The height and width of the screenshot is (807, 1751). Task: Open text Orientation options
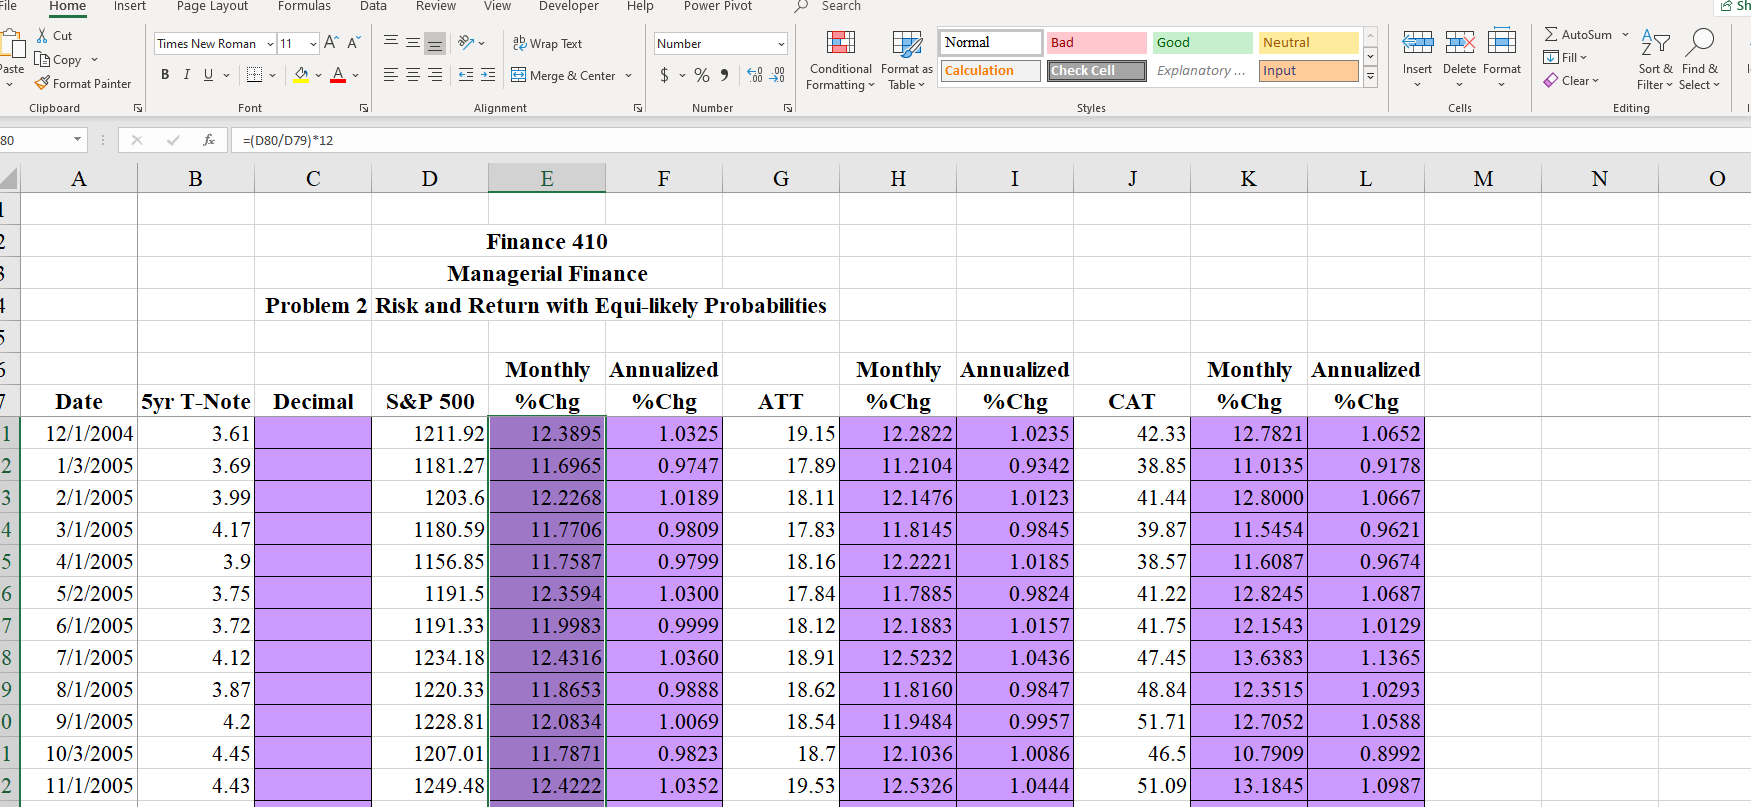point(471,43)
